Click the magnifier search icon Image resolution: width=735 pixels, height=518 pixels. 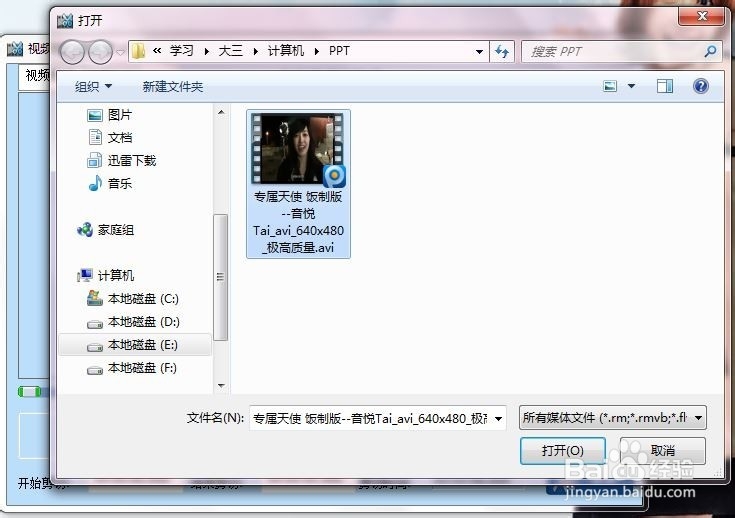tap(711, 51)
